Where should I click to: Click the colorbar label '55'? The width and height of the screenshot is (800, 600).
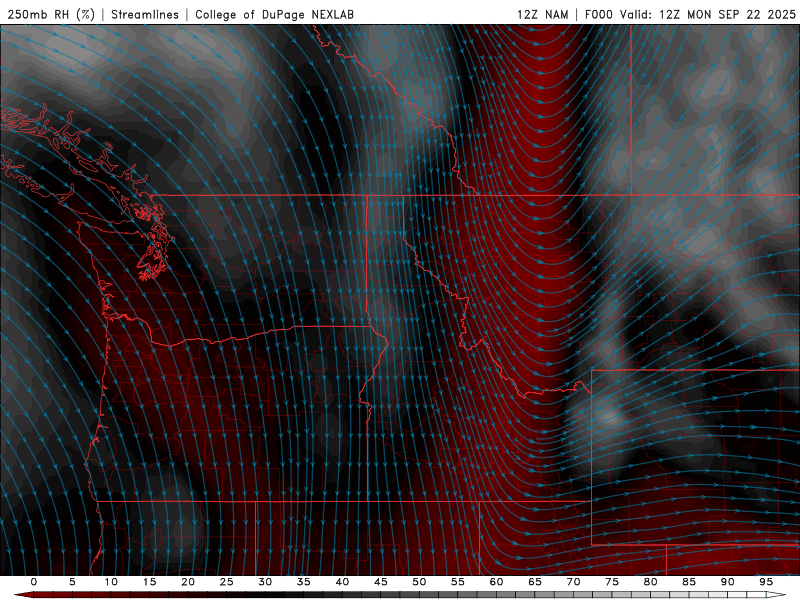458,582
